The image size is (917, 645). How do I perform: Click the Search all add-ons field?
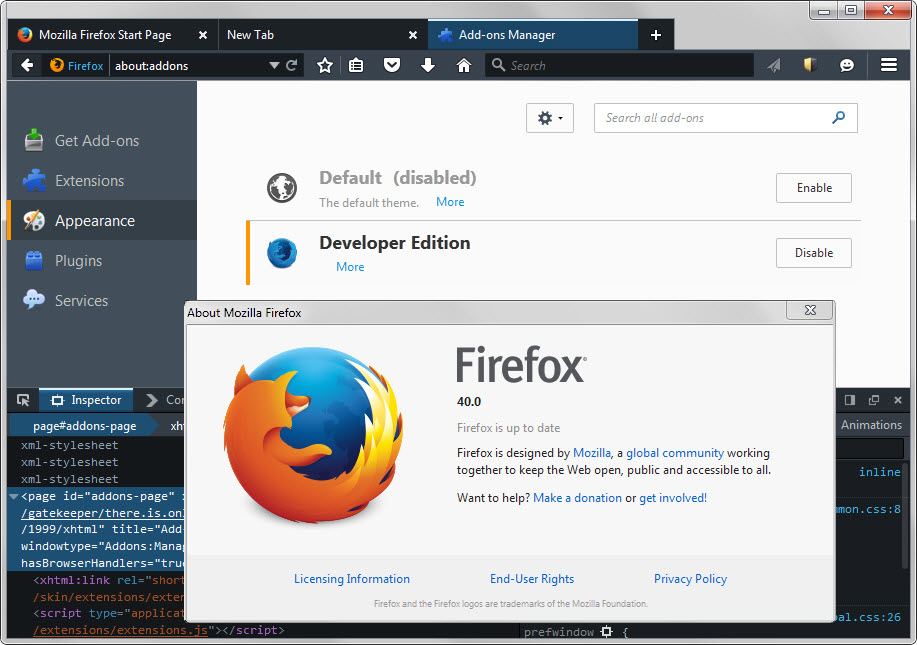coord(725,118)
